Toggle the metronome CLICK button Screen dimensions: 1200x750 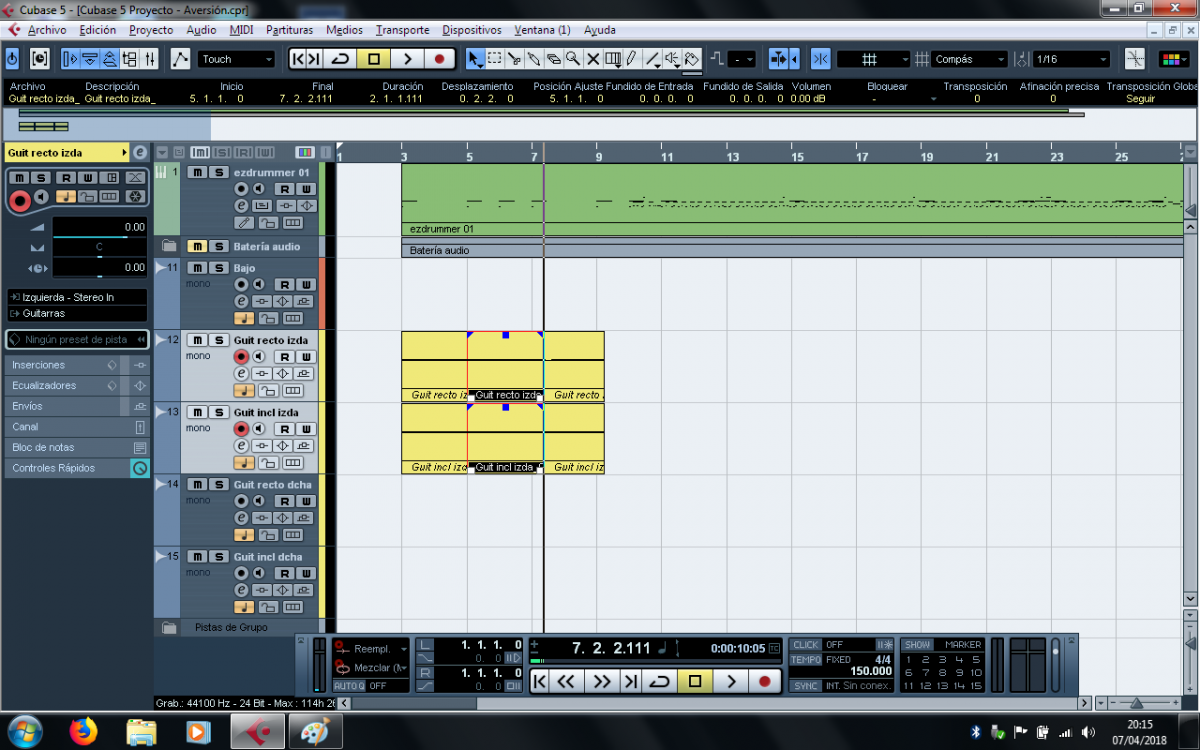806,645
